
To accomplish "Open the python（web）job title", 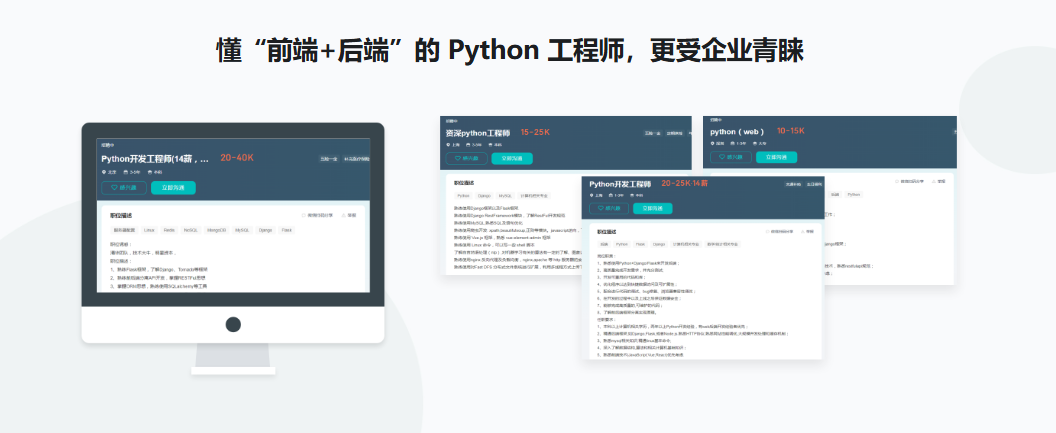I will (737, 131).
